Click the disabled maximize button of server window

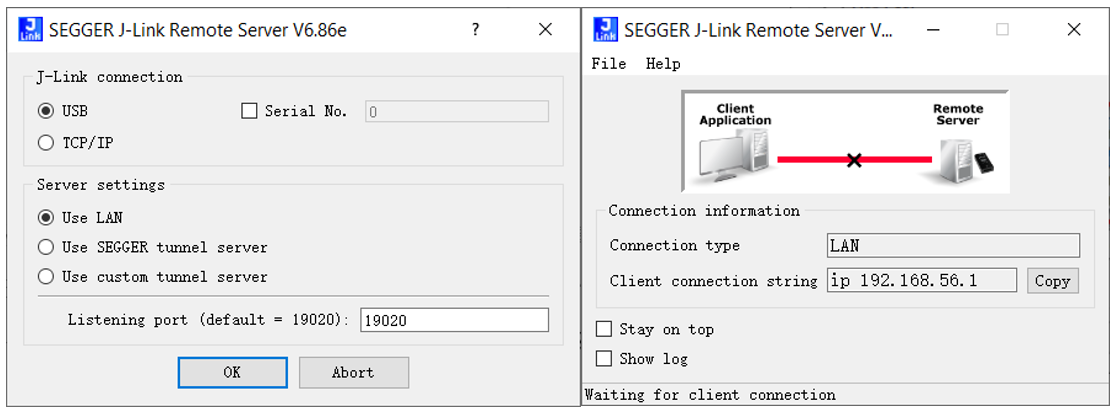[1002, 30]
